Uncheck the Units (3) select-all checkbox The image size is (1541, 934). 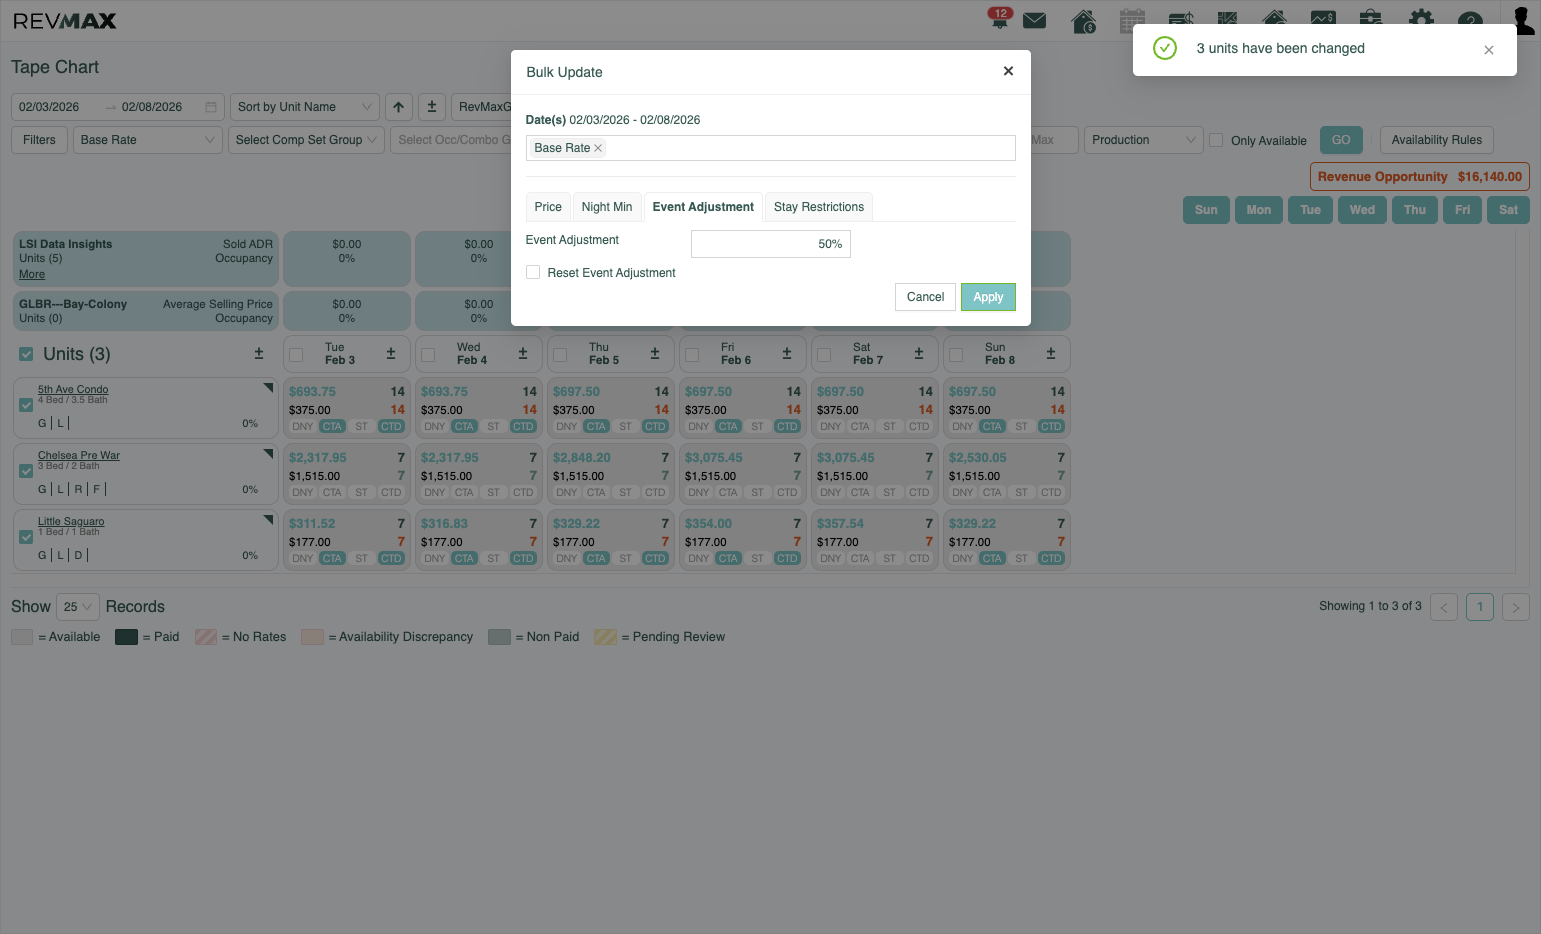(26, 354)
